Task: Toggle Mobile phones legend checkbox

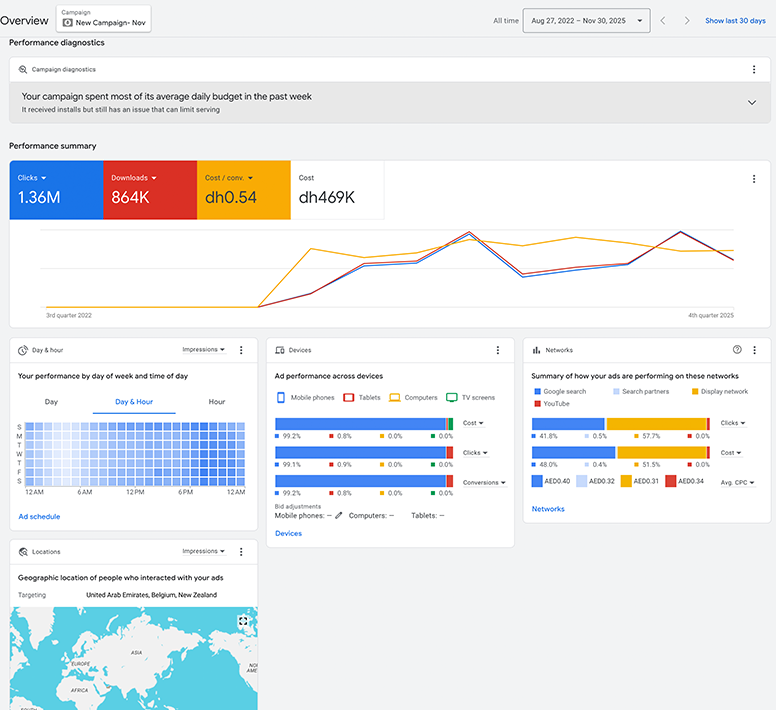Action: pyautogui.click(x=280, y=398)
